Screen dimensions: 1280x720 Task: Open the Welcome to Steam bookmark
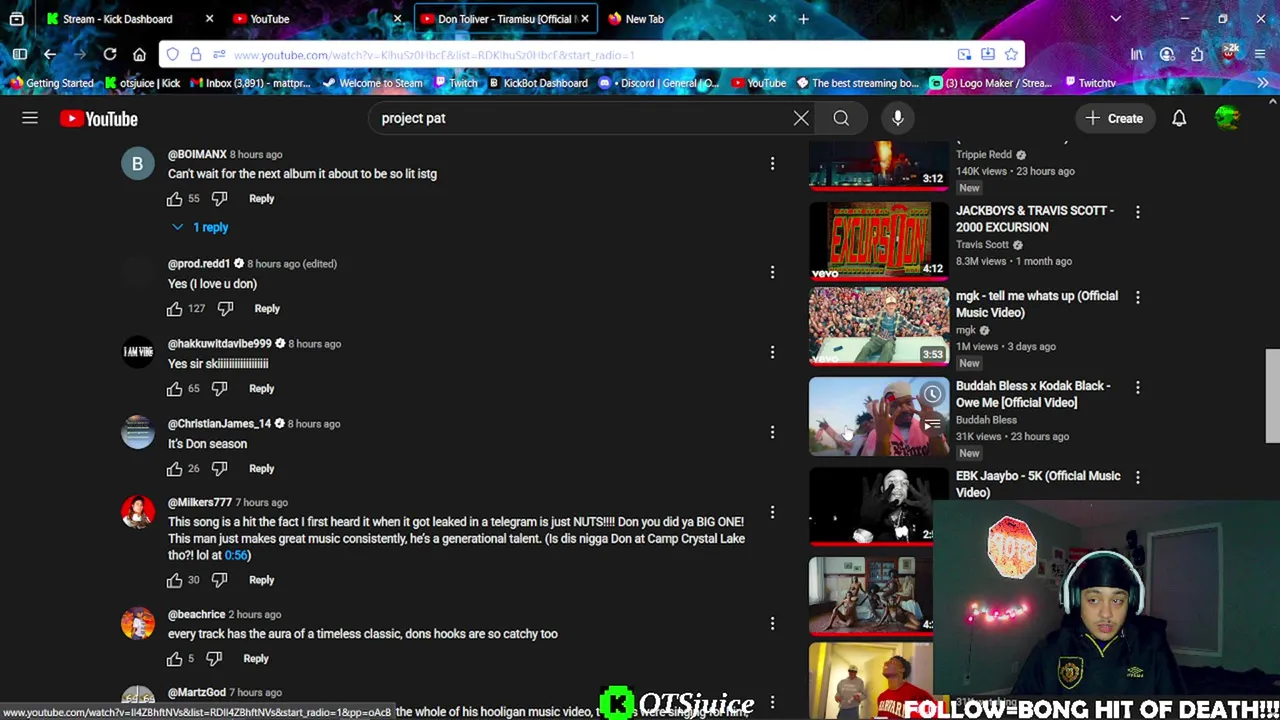click(x=372, y=83)
